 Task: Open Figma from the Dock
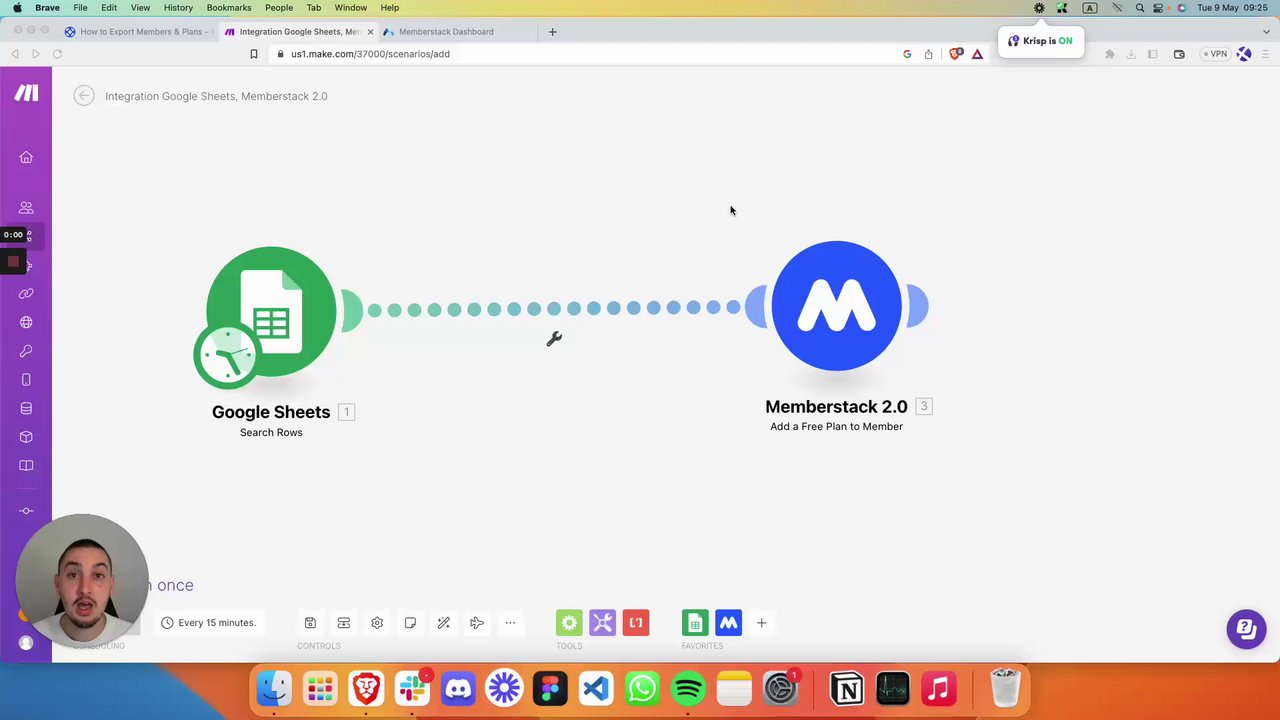pos(550,688)
